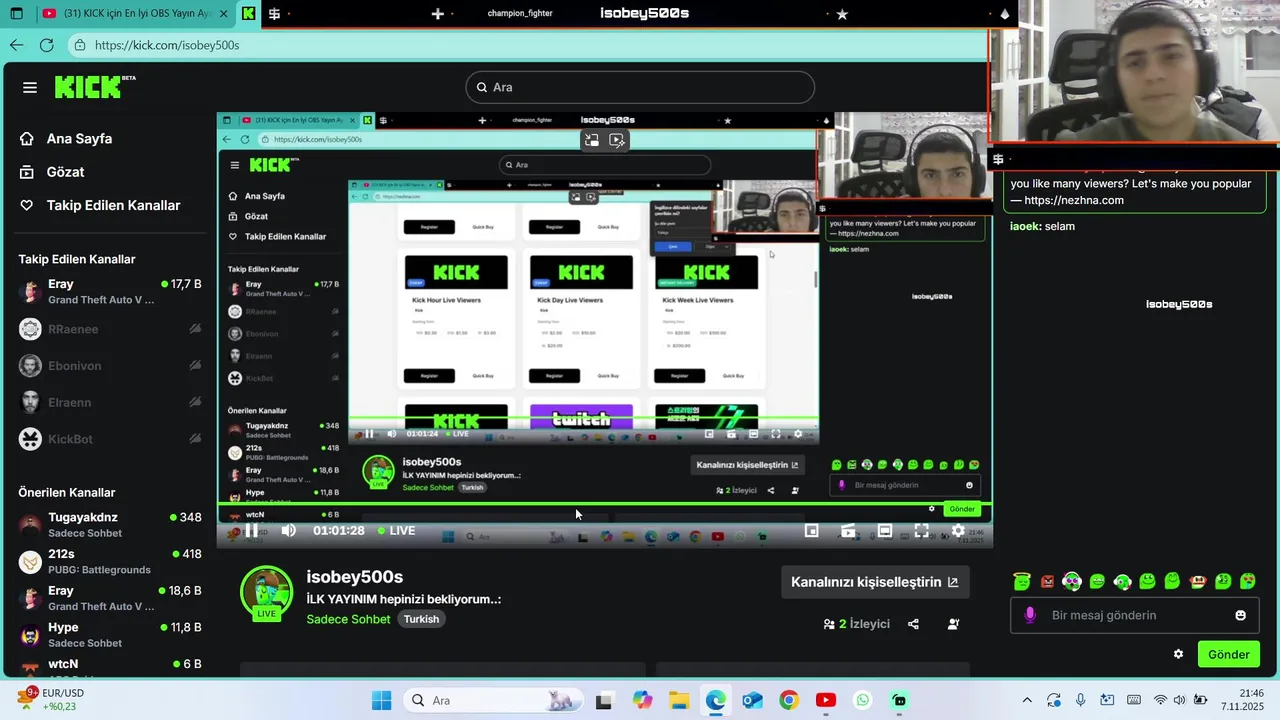
Task: Open the tab actions menu icon
Action: click(16, 14)
